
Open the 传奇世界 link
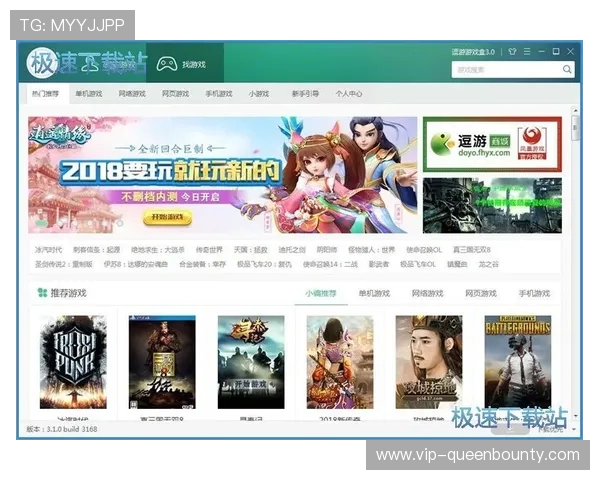coord(209,250)
